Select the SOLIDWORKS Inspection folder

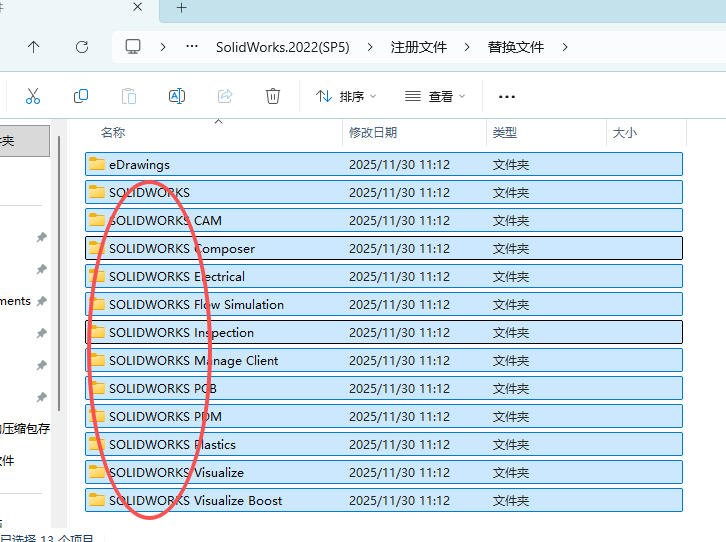click(x=384, y=332)
